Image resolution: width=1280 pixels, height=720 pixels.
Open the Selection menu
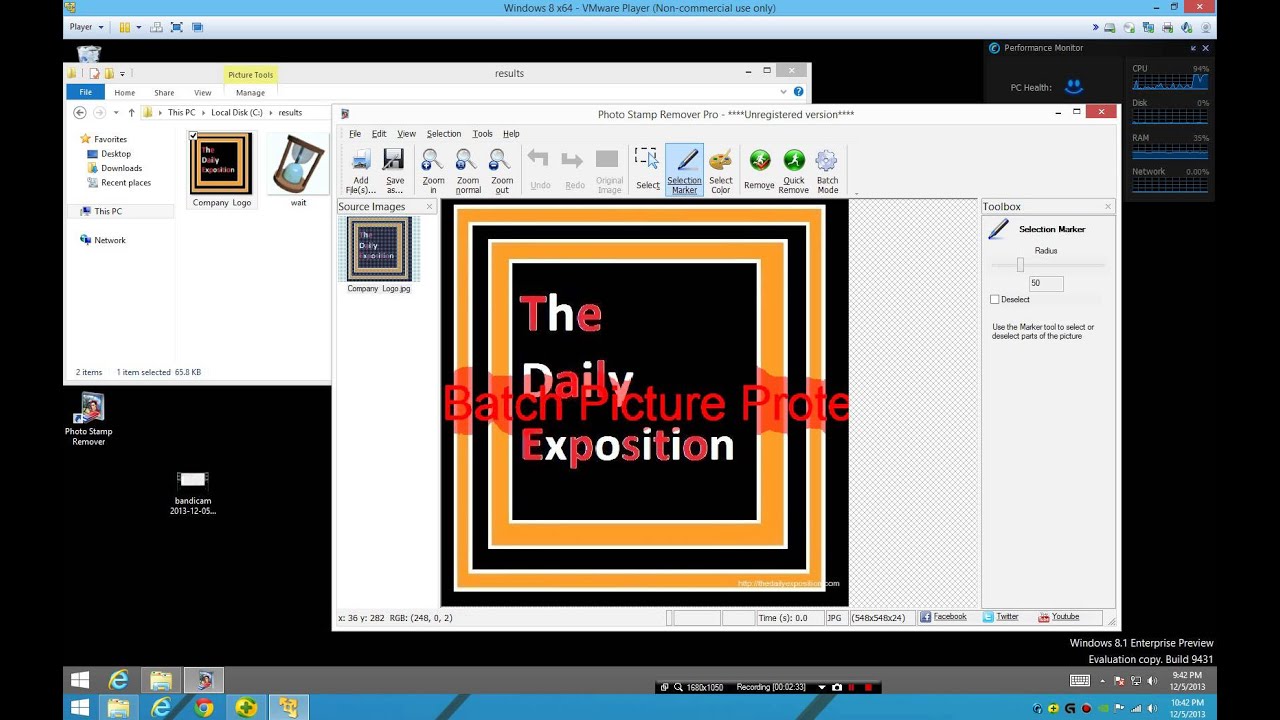[444, 134]
